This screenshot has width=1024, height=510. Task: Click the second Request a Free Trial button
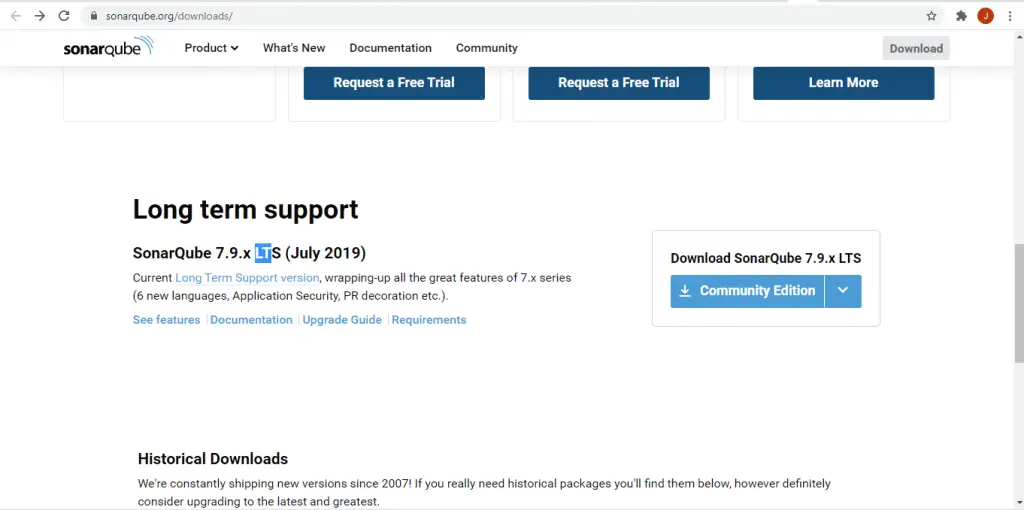(618, 83)
